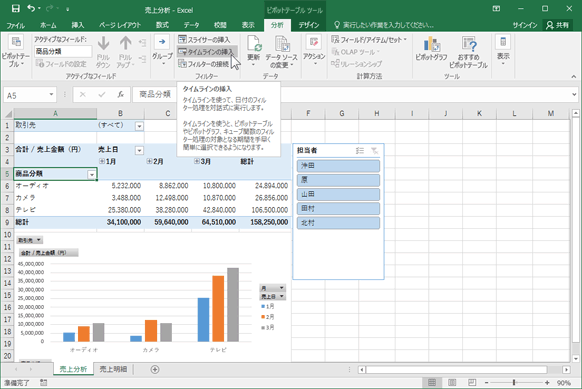Click the active field name box

coord(63,51)
